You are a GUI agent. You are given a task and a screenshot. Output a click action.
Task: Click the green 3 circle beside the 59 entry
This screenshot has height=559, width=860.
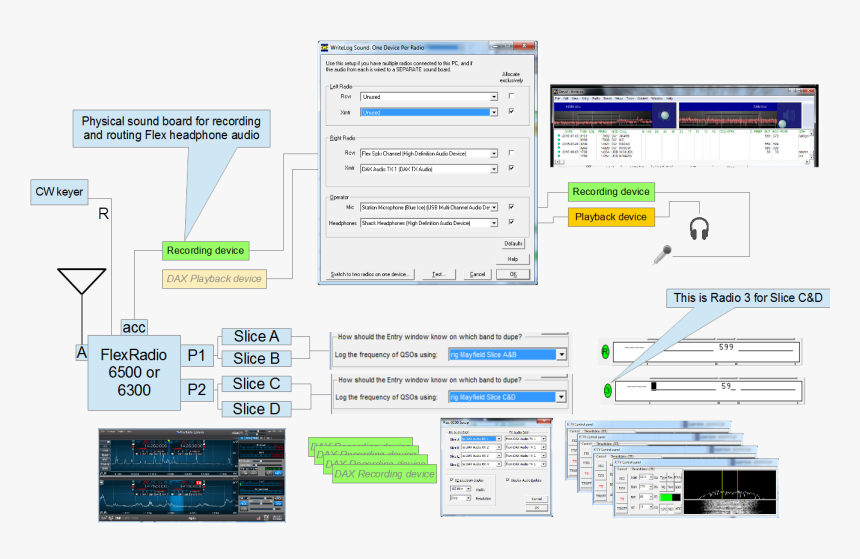[608, 391]
